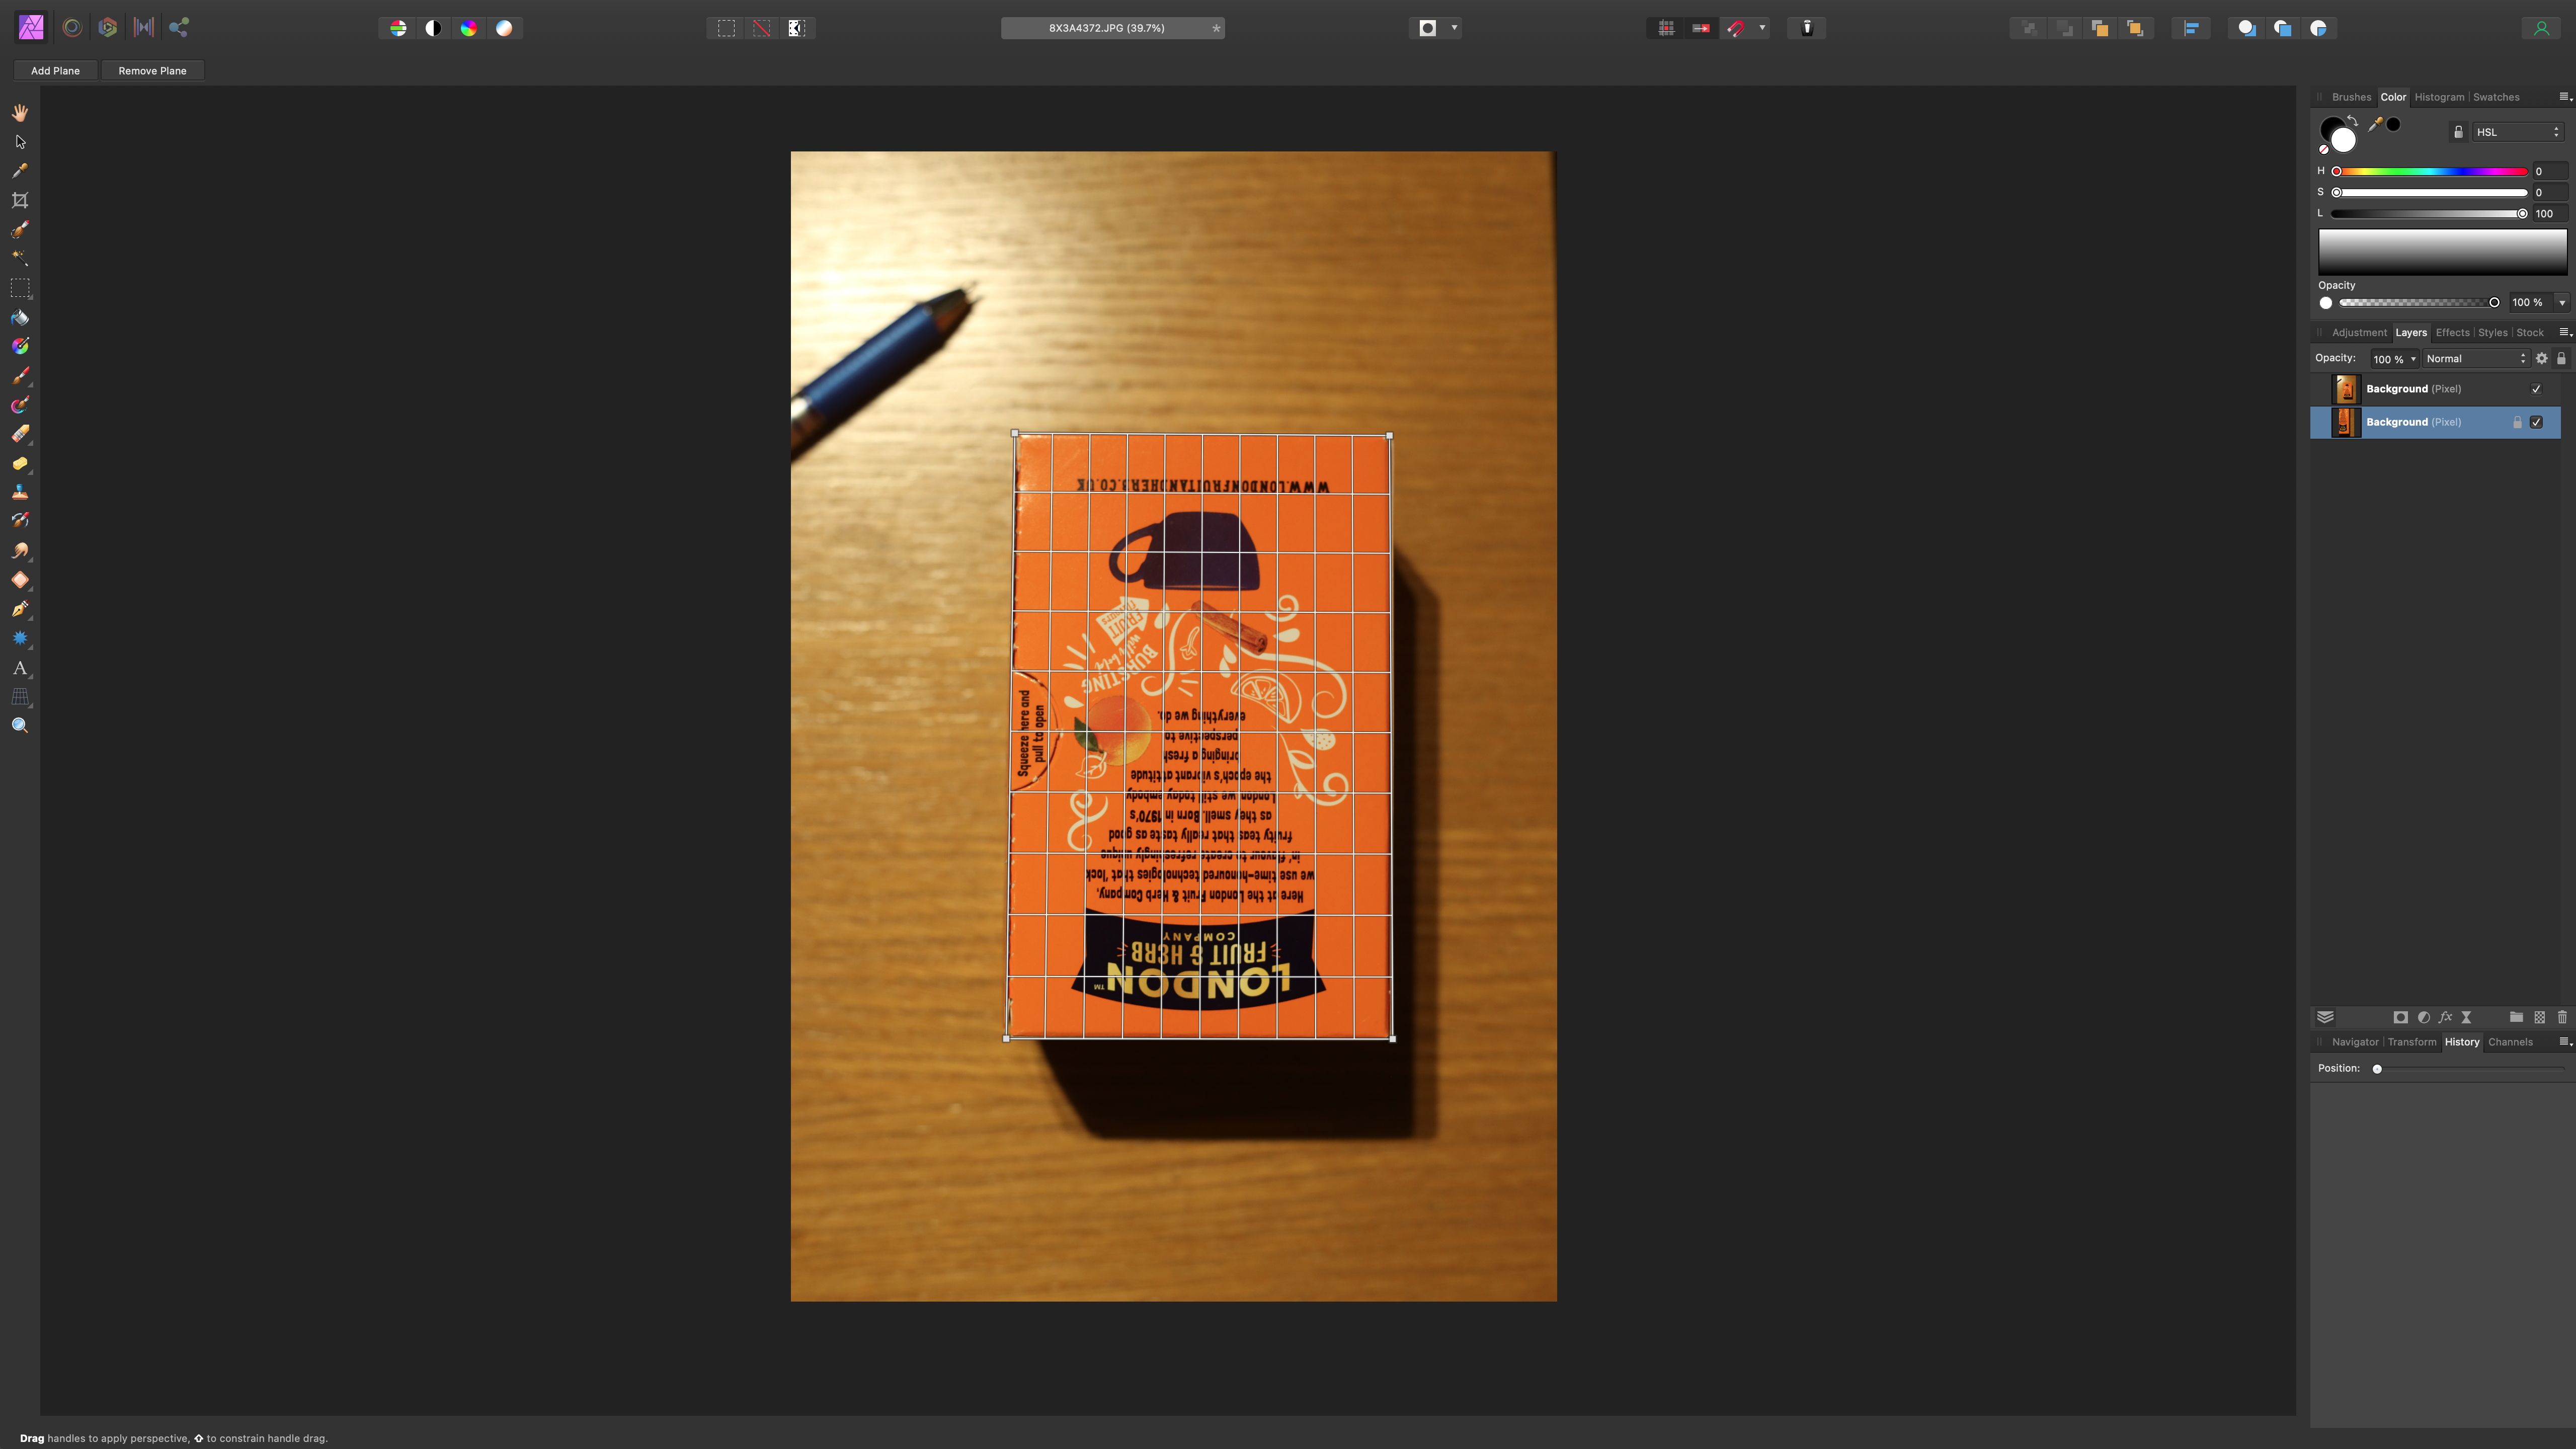
Task: Select the Move tool arrow
Action: coord(20,142)
